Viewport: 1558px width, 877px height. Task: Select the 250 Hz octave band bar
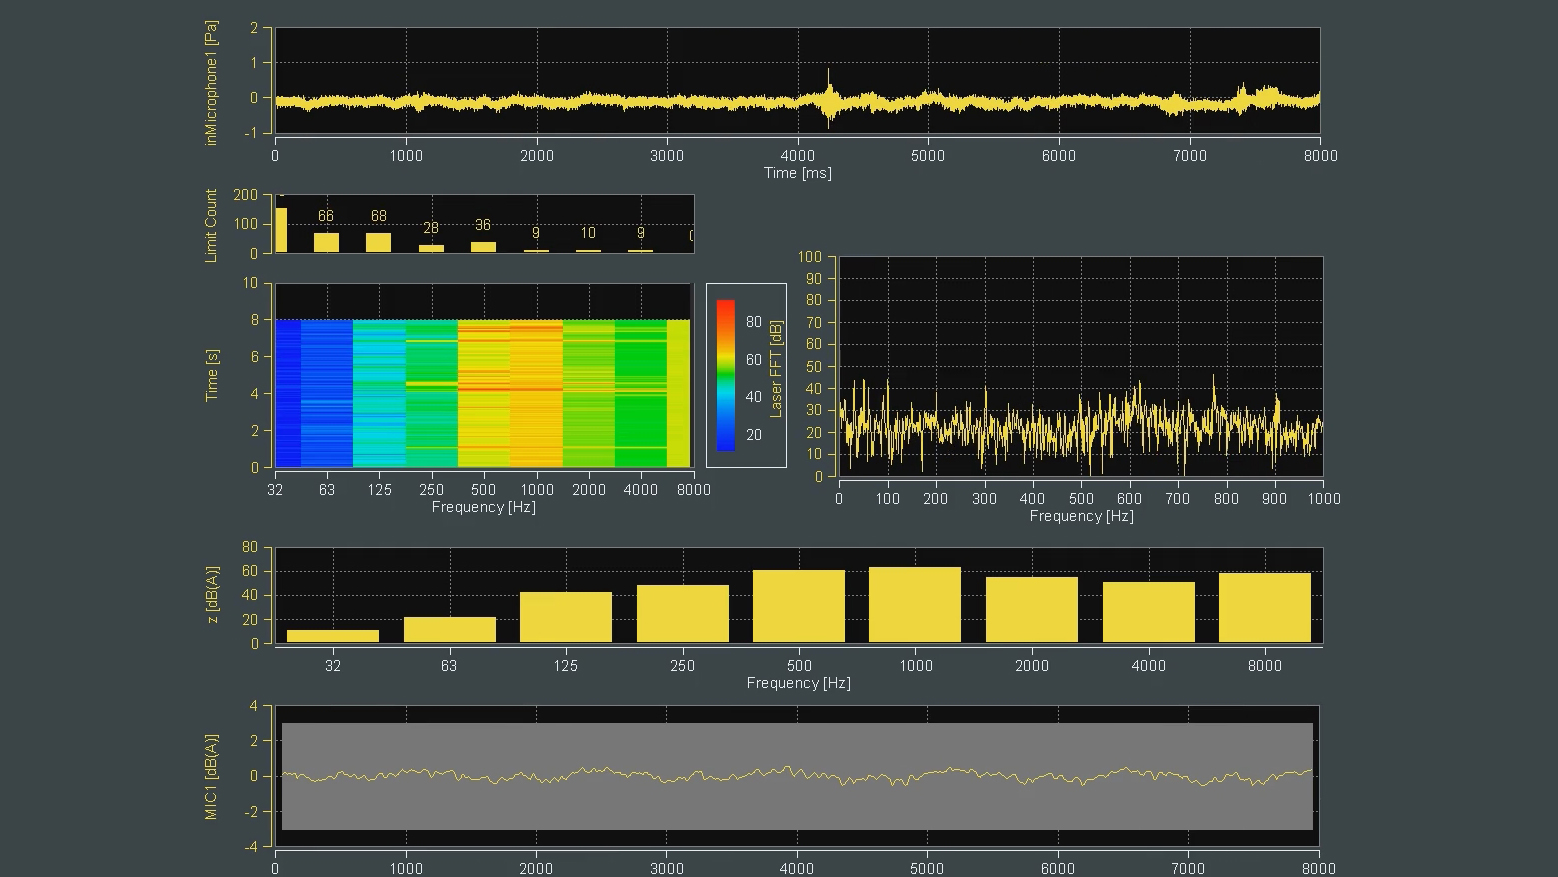[x=683, y=613]
